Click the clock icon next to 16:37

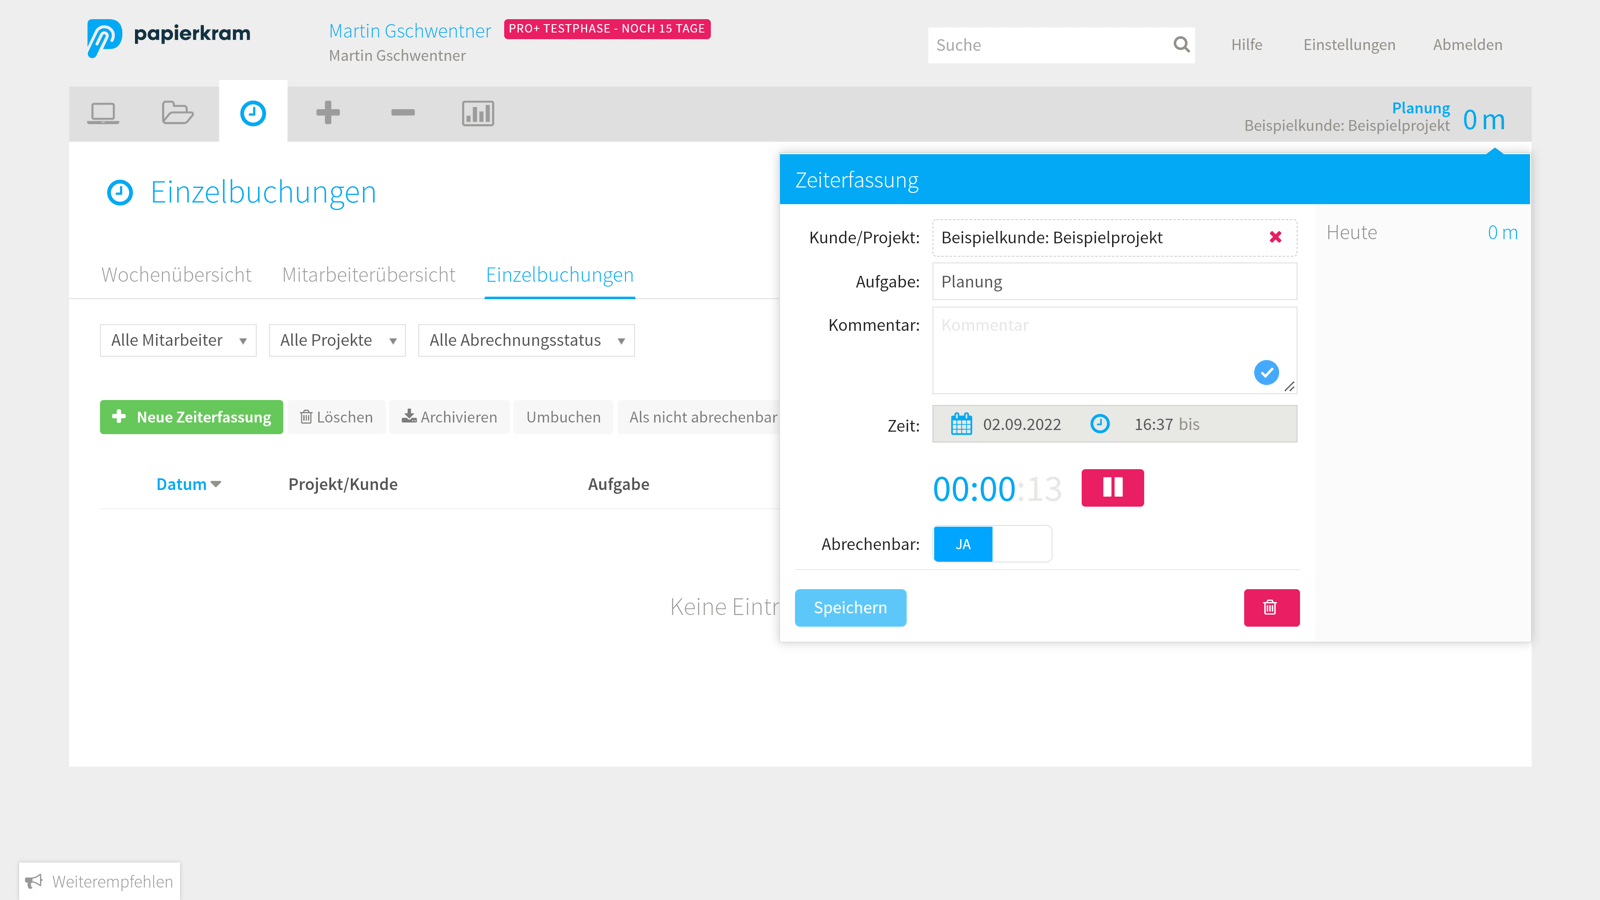pyautogui.click(x=1100, y=423)
